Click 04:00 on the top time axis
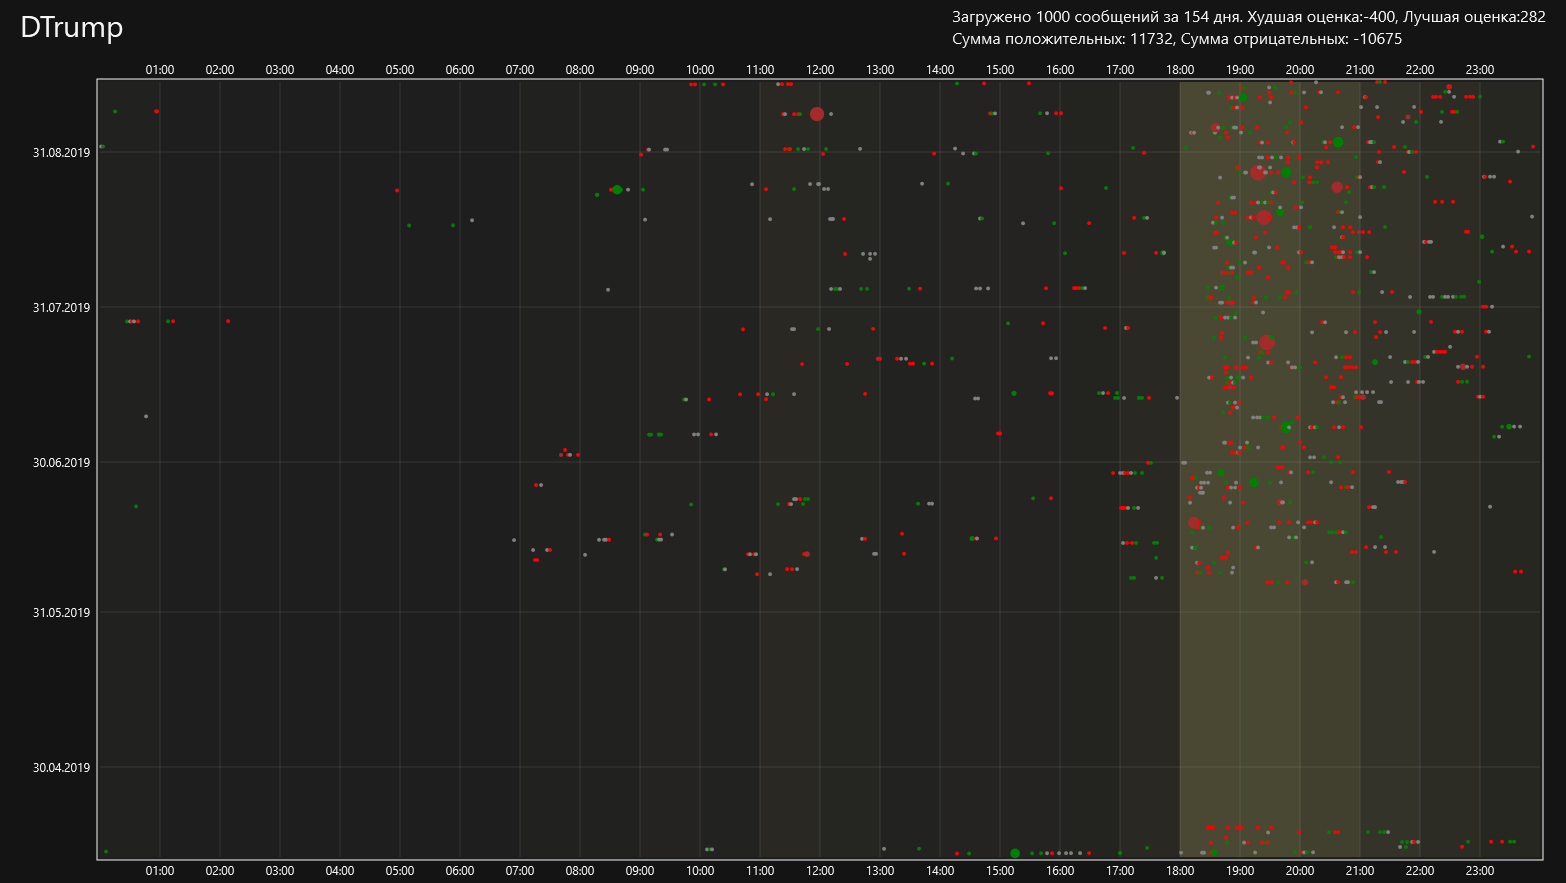 click(340, 70)
